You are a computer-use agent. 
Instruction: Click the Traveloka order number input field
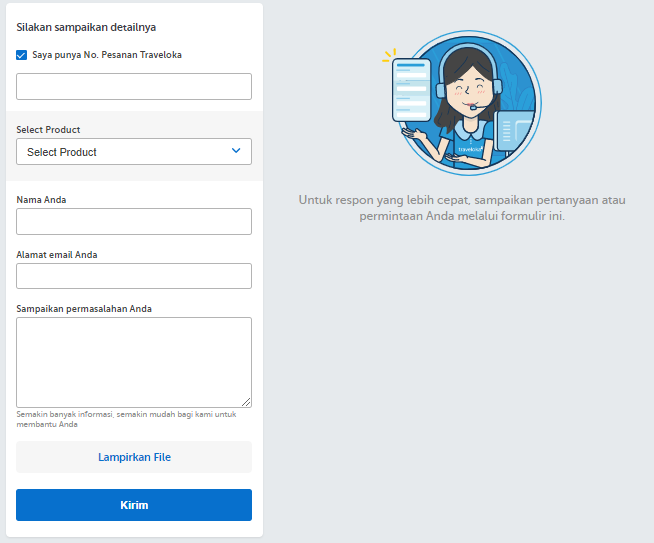[x=134, y=86]
